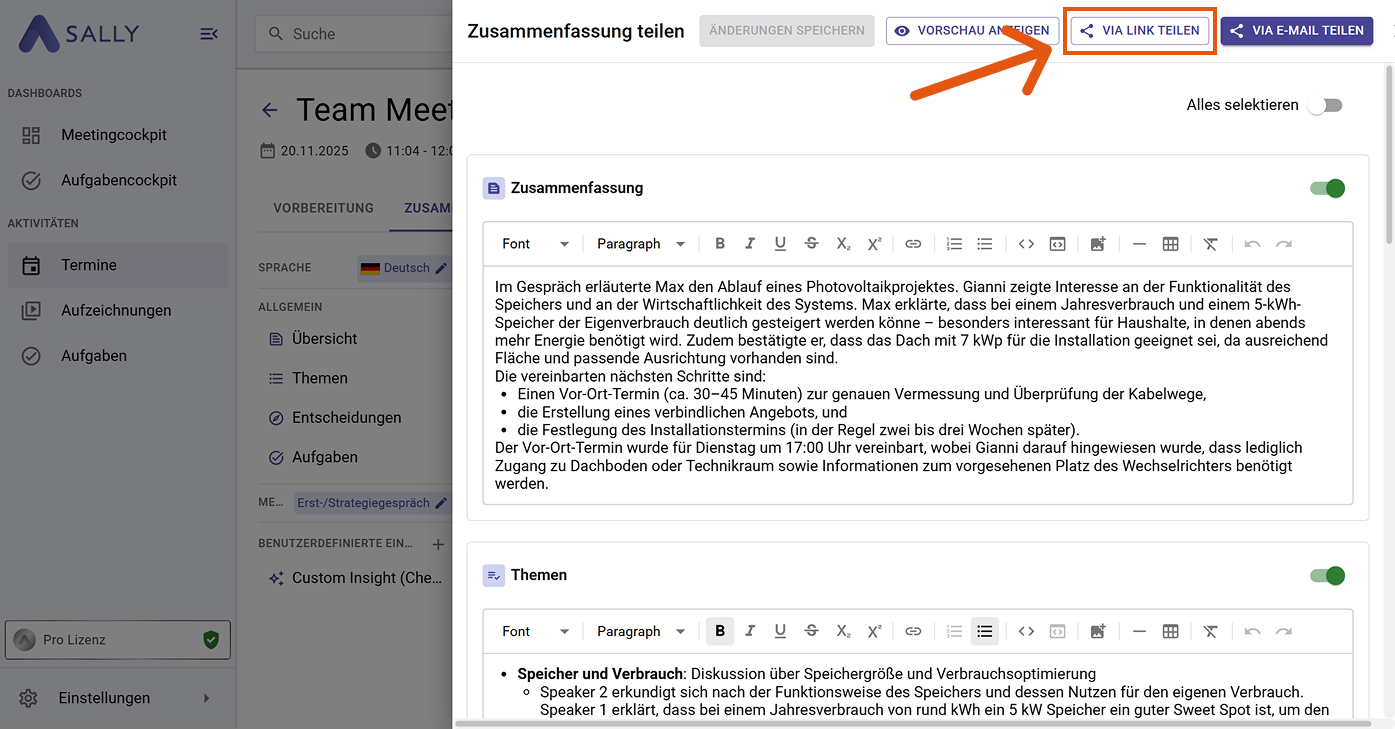
Task: Clear formatting in Zusammenfassung editor
Action: 1210,244
